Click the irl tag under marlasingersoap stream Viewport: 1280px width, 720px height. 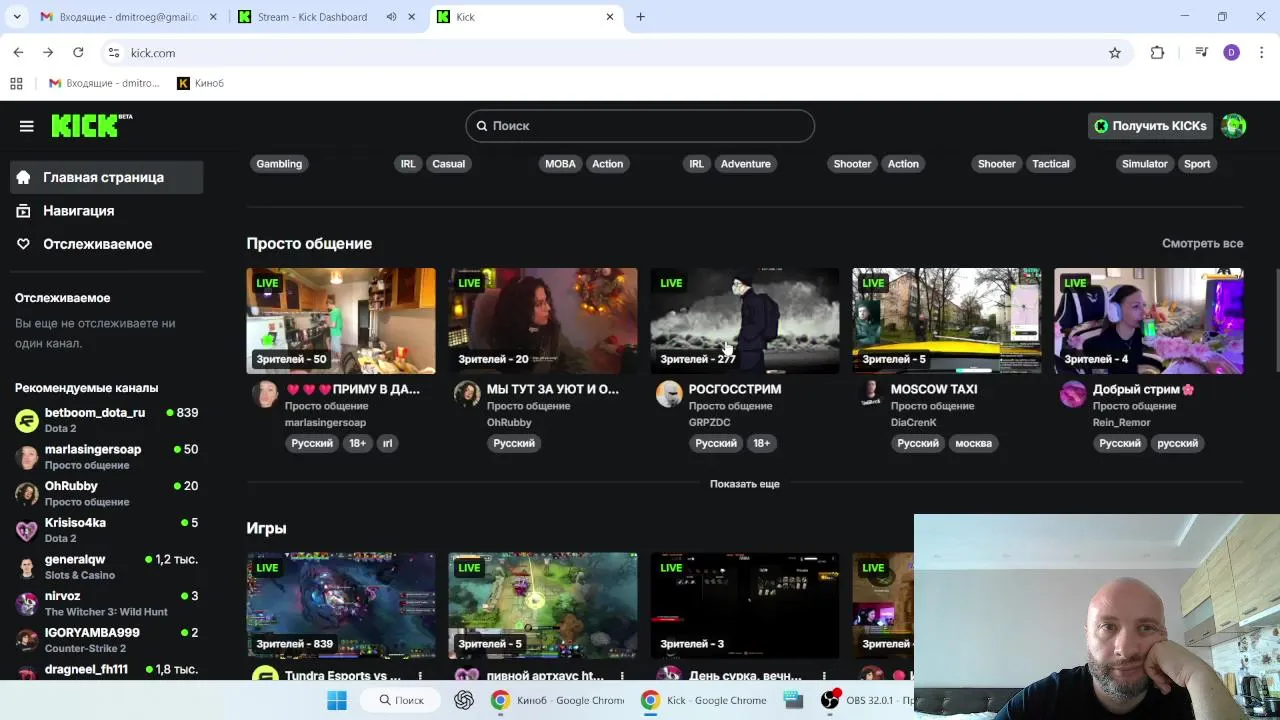pyautogui.click(x=388, y=443)
